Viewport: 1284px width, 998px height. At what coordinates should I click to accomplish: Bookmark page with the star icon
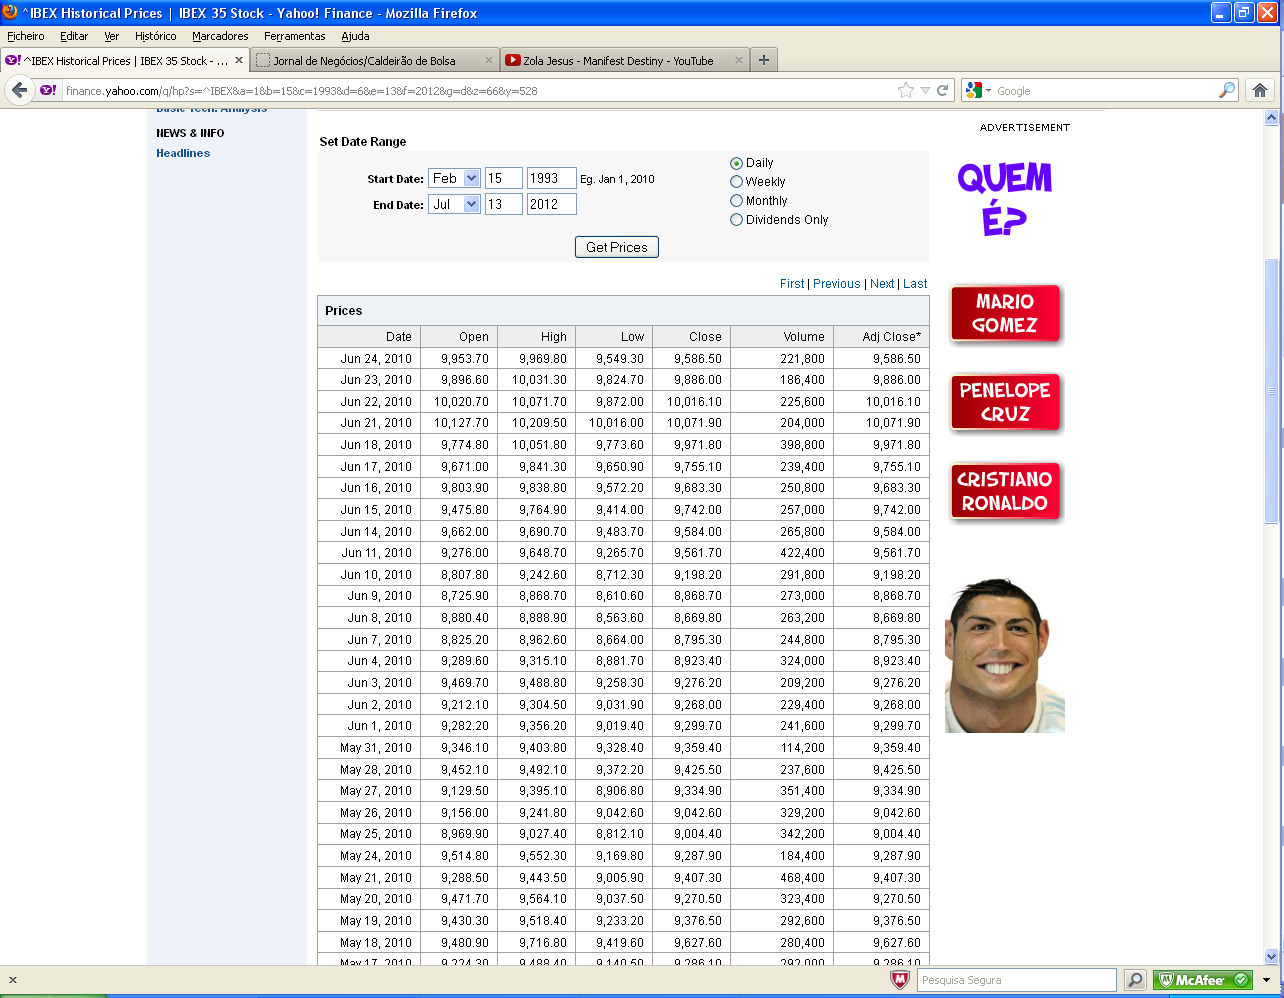(x=906, y=90)
